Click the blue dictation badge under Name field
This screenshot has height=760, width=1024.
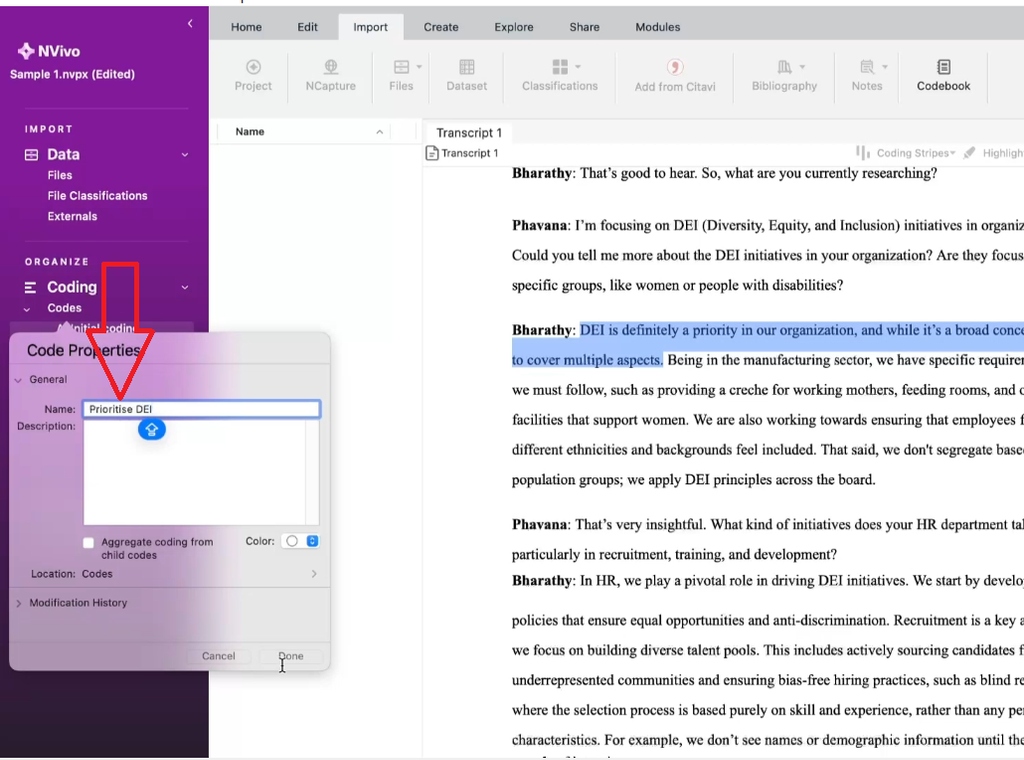click(x=152, y=429)
